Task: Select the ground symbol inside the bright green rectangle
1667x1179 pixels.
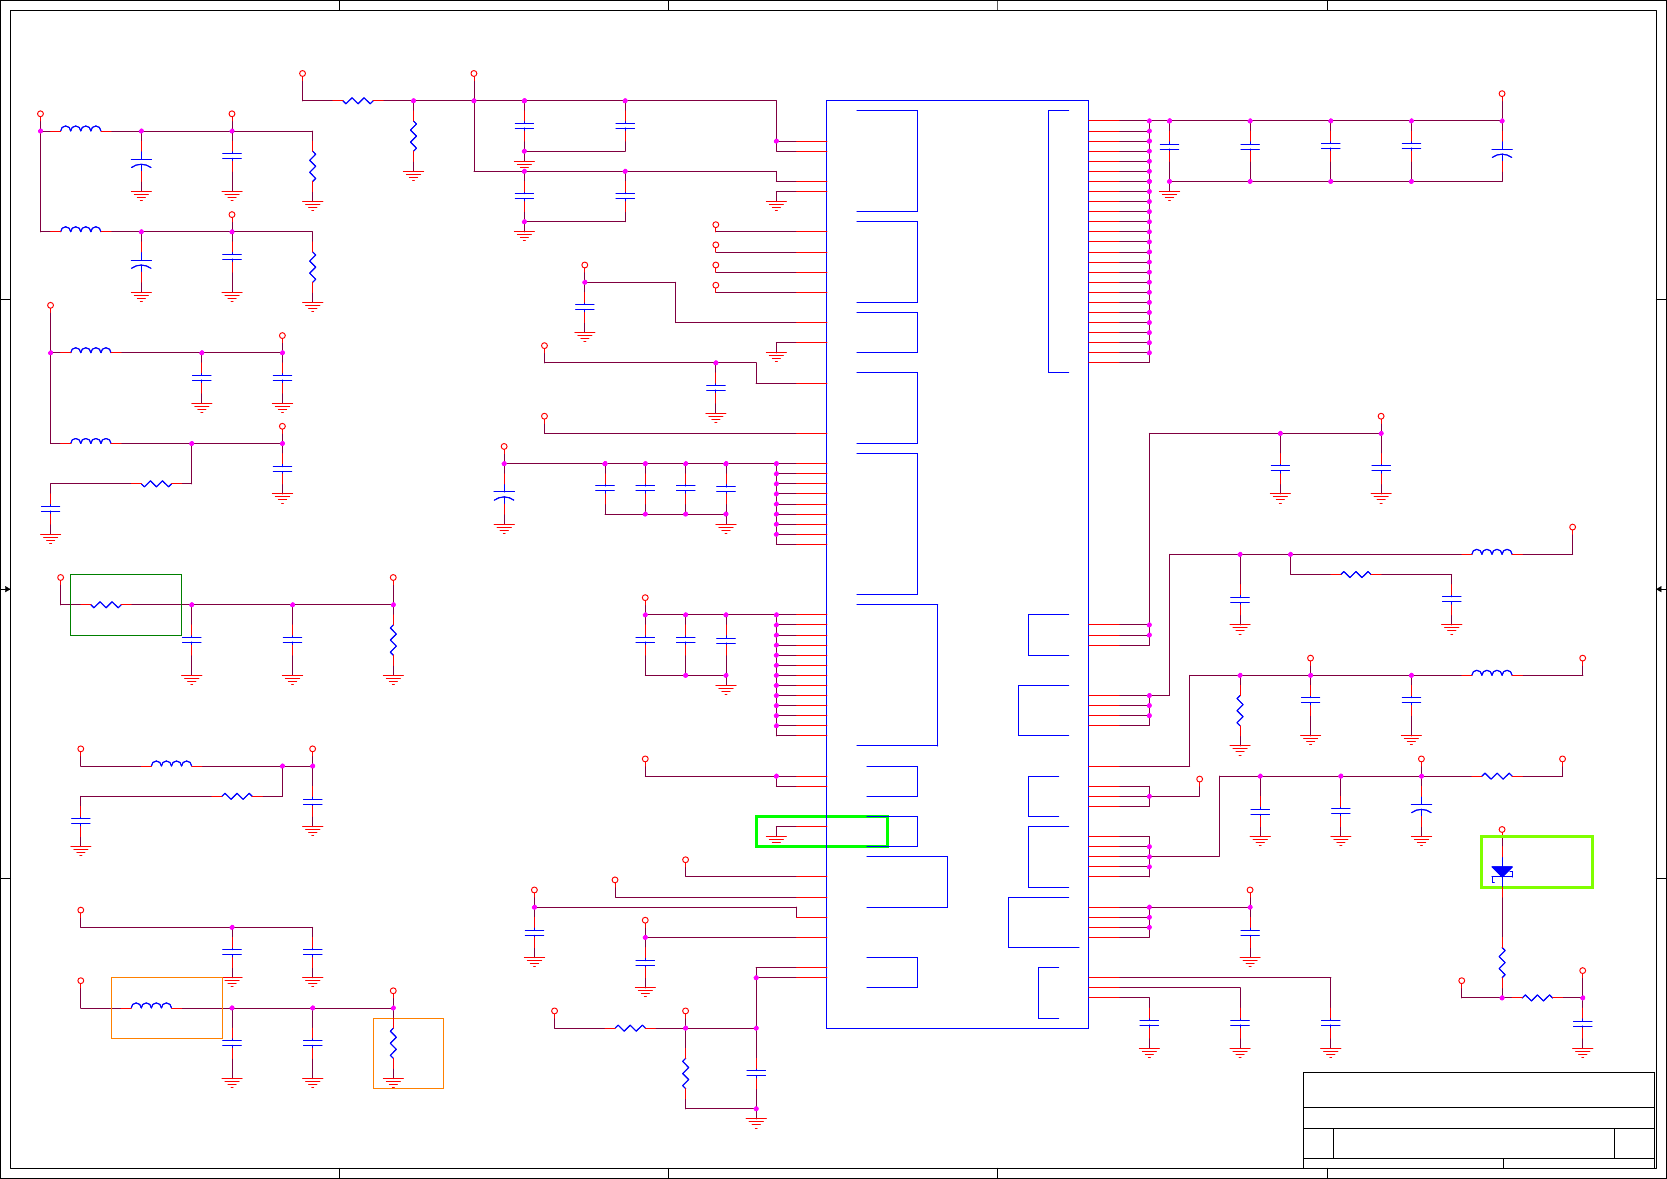Action: (x=776, y=839)
